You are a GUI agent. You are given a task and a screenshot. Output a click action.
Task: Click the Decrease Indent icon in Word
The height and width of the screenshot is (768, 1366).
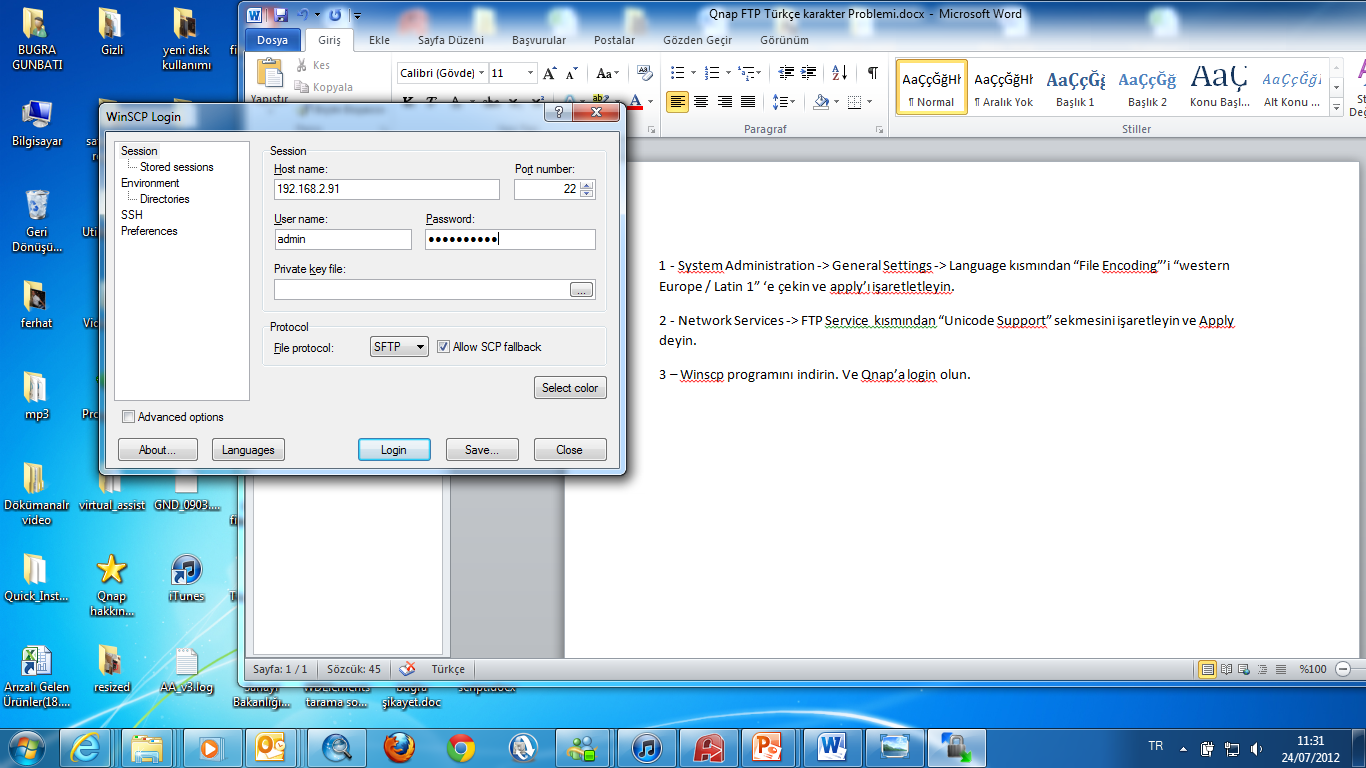[785, 73]
